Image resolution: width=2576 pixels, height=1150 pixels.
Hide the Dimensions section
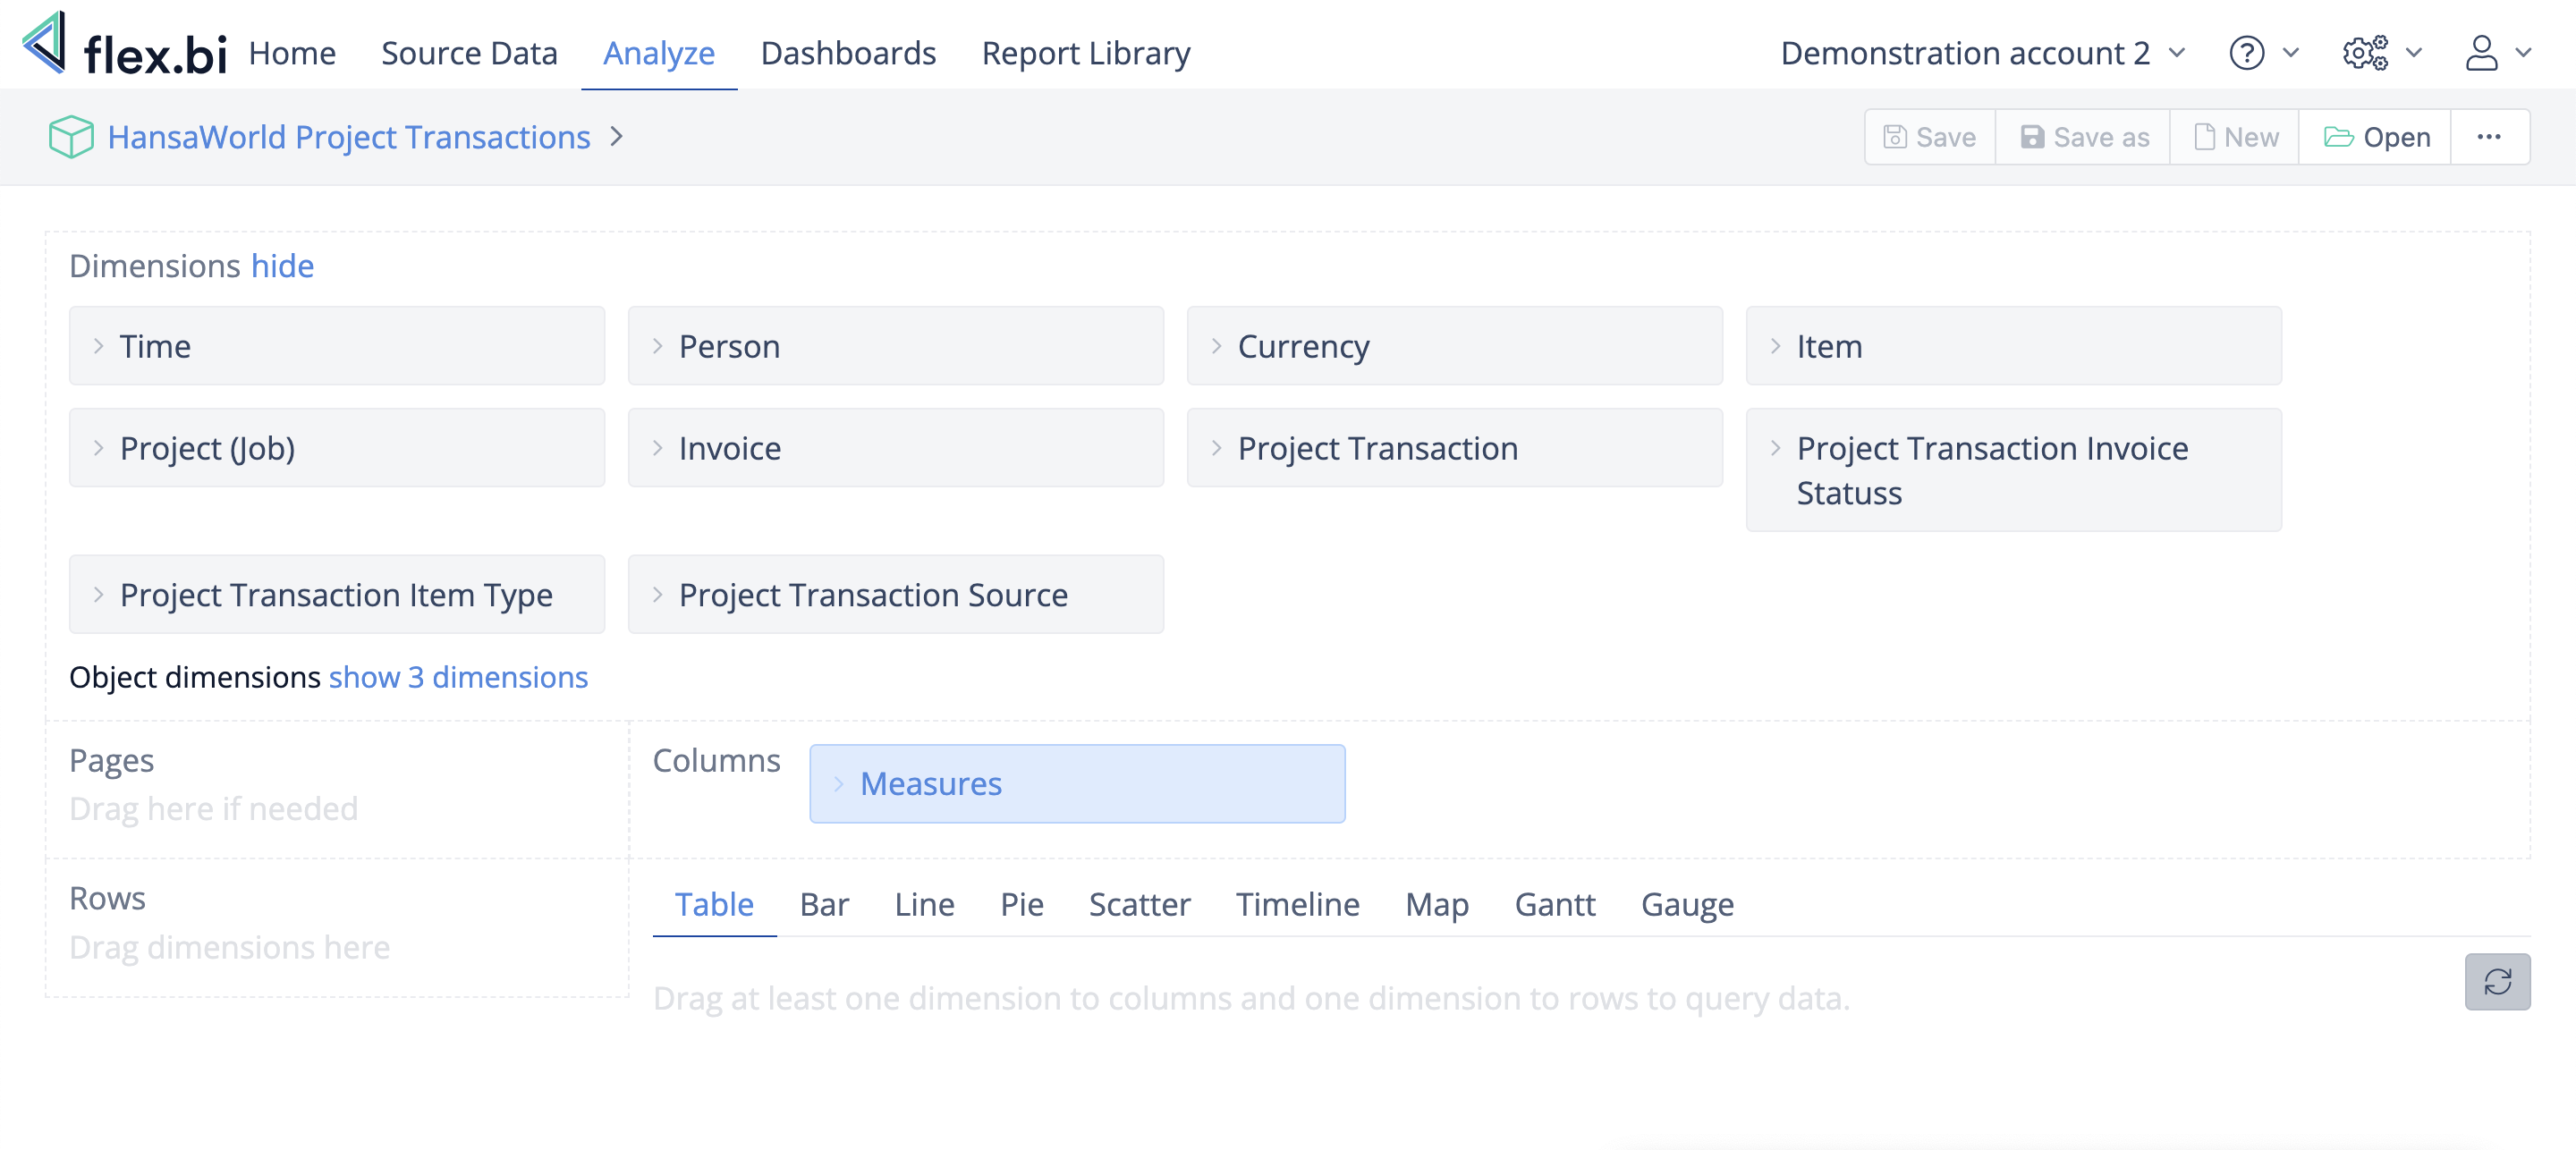click(282, 266)
